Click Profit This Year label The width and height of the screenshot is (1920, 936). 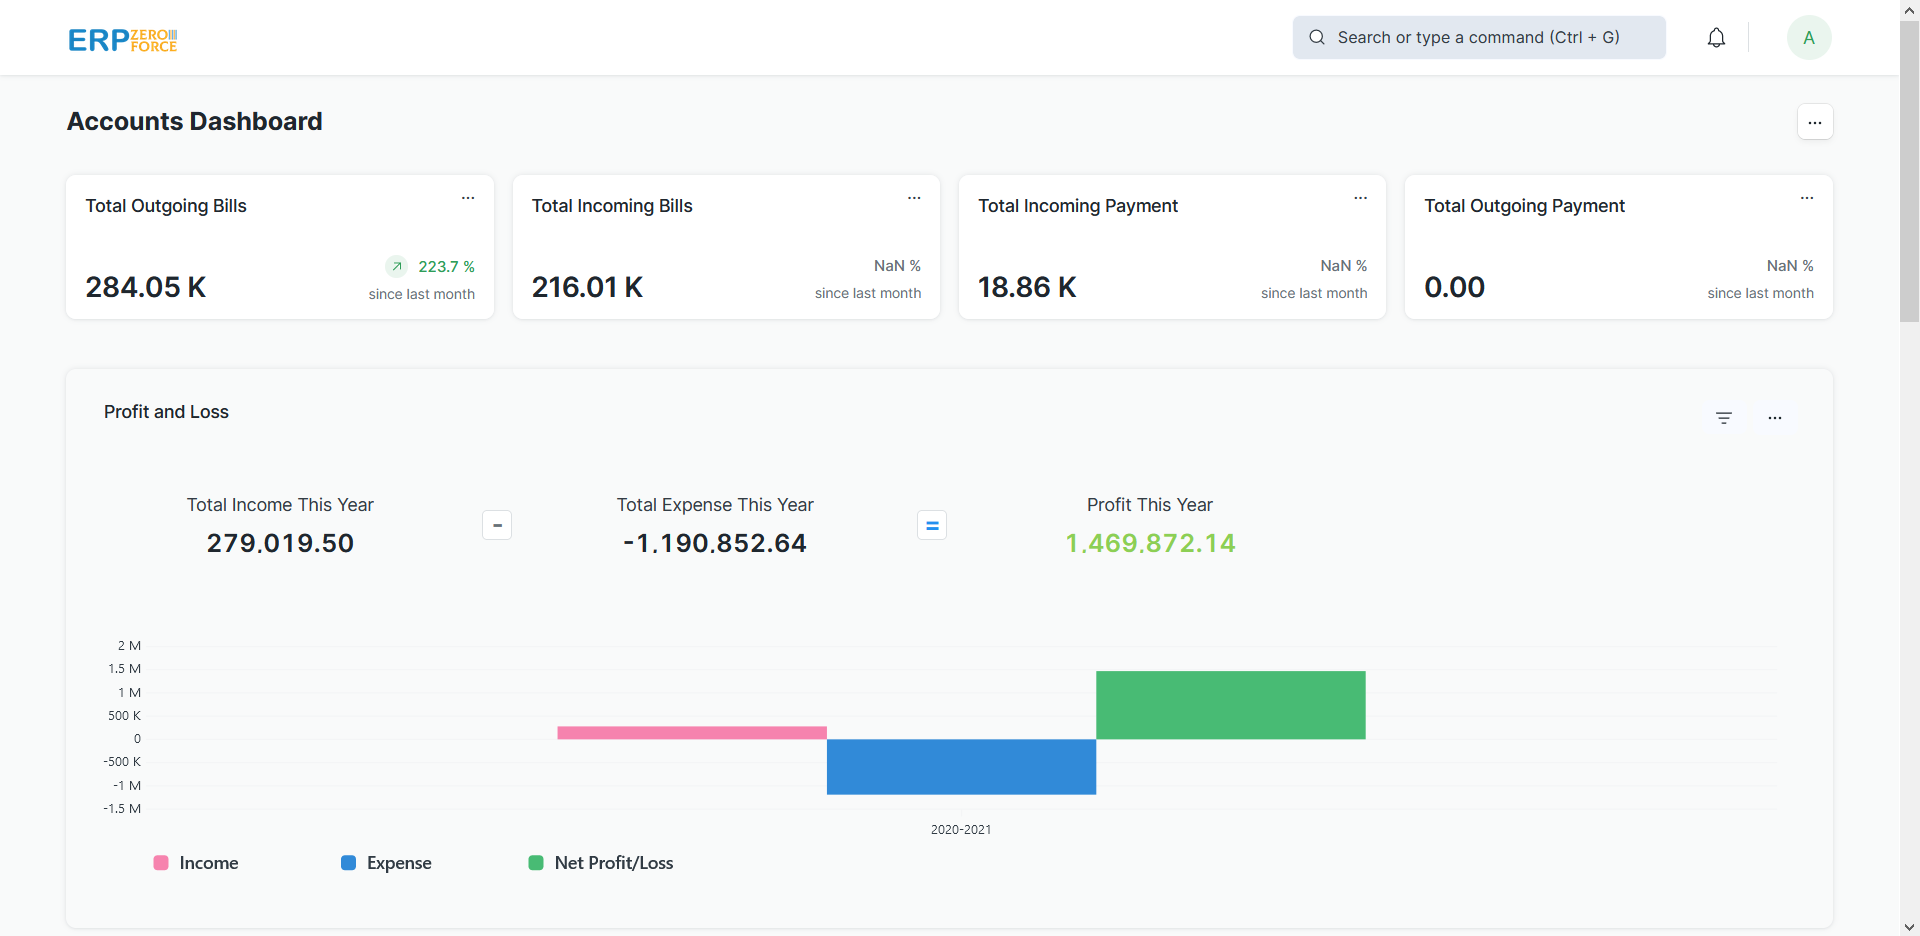pos(1150,505)
